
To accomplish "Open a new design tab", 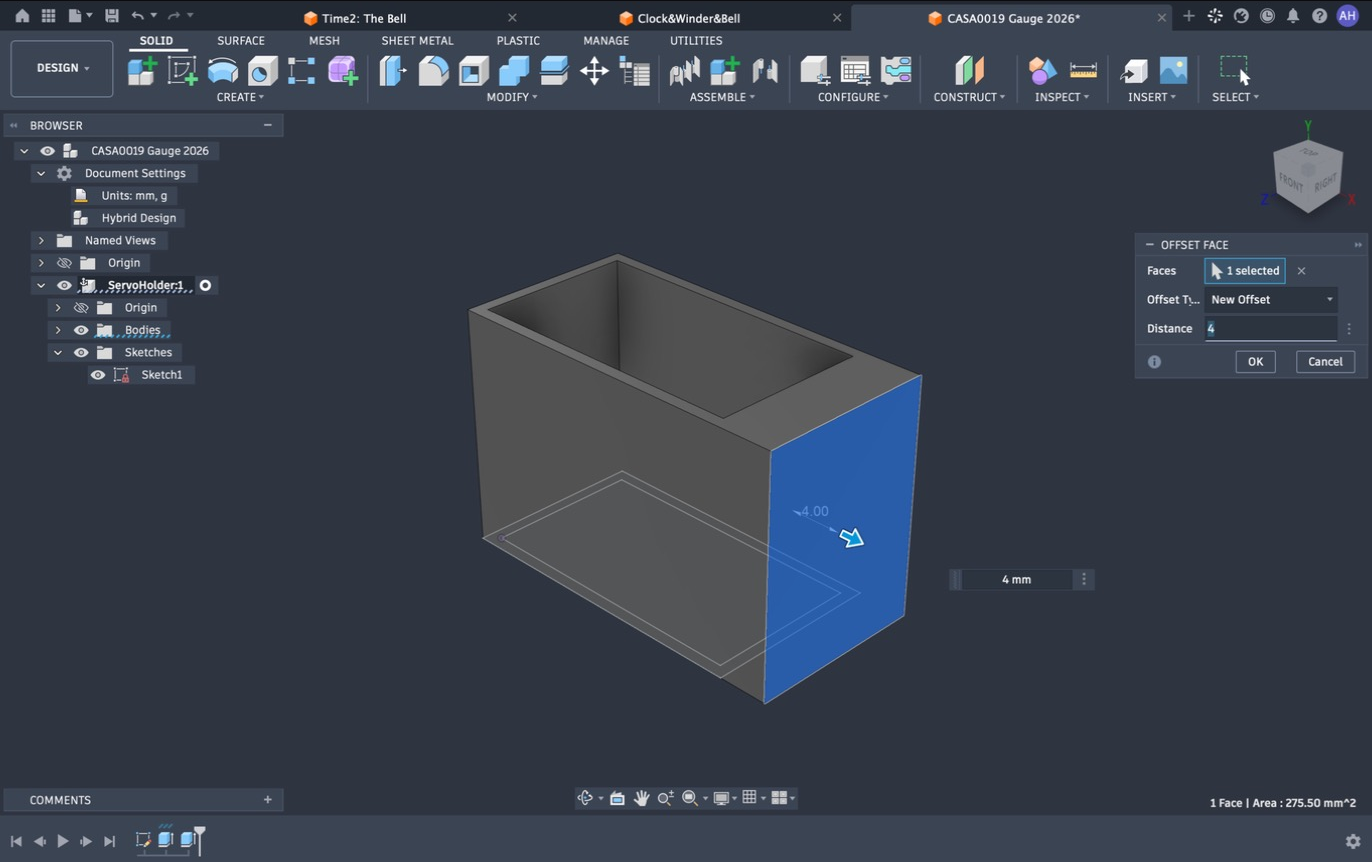I will pyautogui.click(x=1188, y=16).
